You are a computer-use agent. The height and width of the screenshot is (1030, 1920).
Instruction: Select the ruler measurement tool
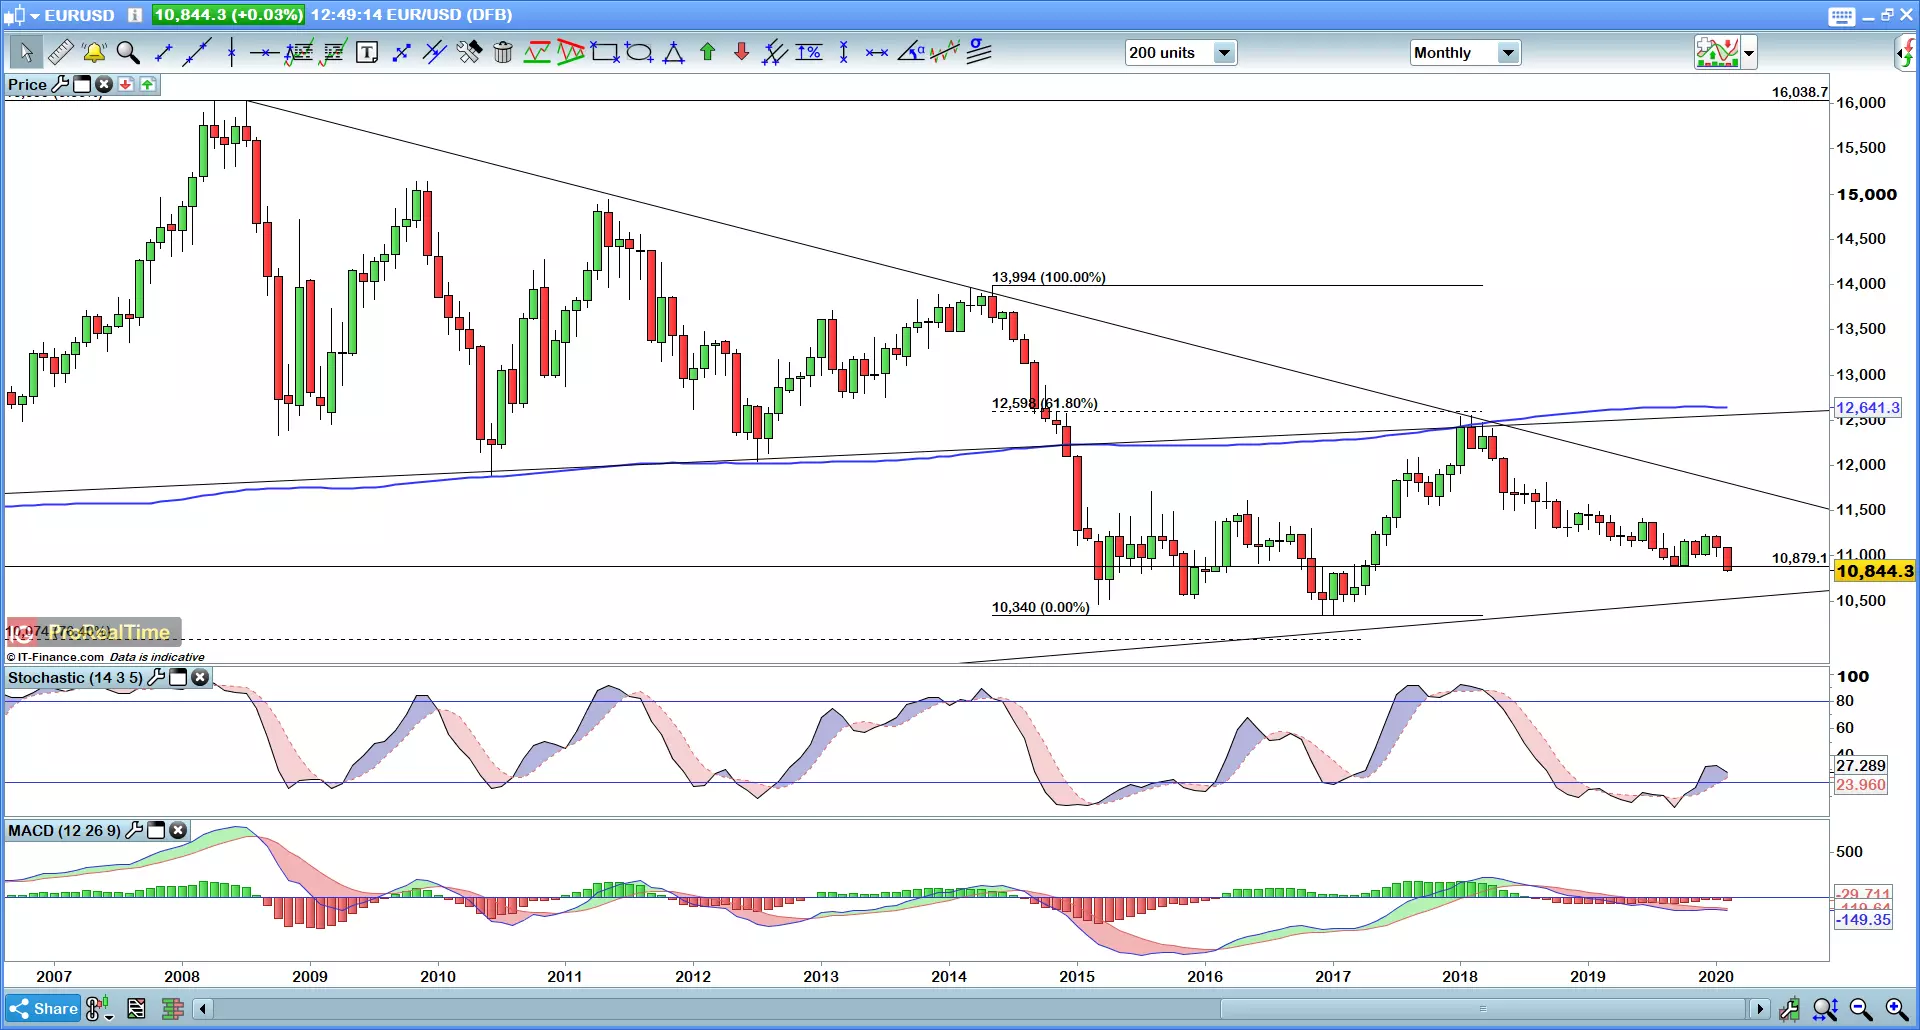point(61,52)
